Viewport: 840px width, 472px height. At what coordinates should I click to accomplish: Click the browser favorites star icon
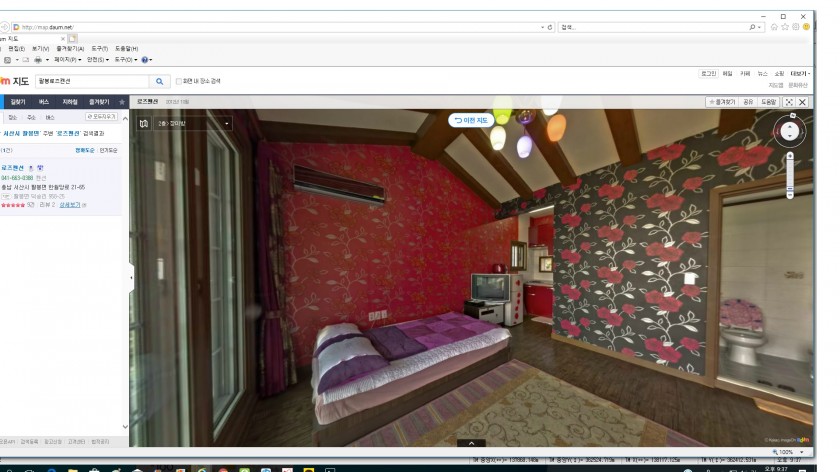click(785, 27)
